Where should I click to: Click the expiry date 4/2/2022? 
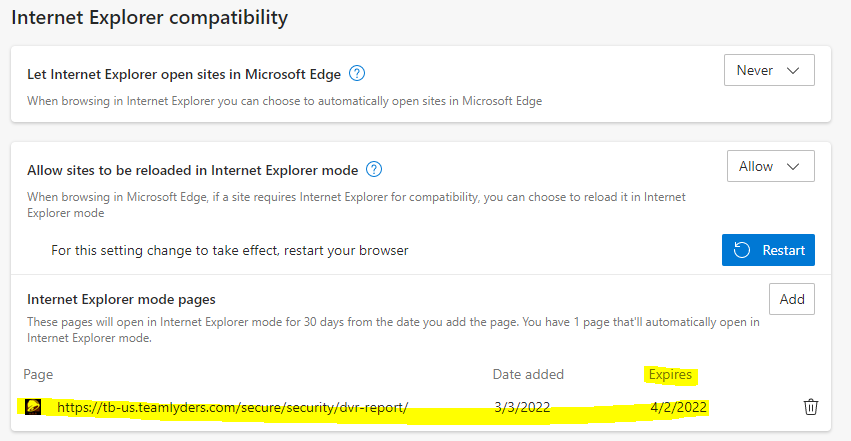tap(678, 407)
